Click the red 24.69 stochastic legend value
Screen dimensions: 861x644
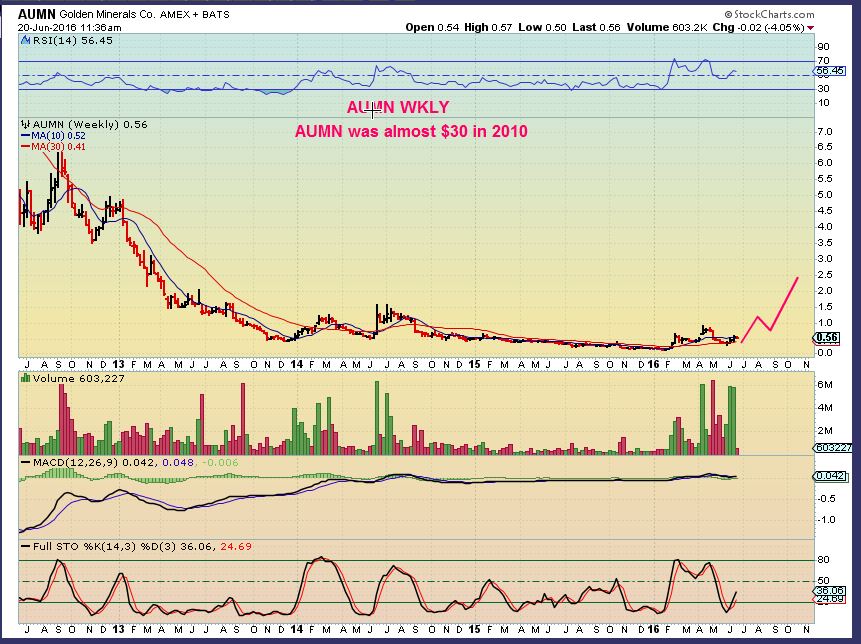[236, 547]
